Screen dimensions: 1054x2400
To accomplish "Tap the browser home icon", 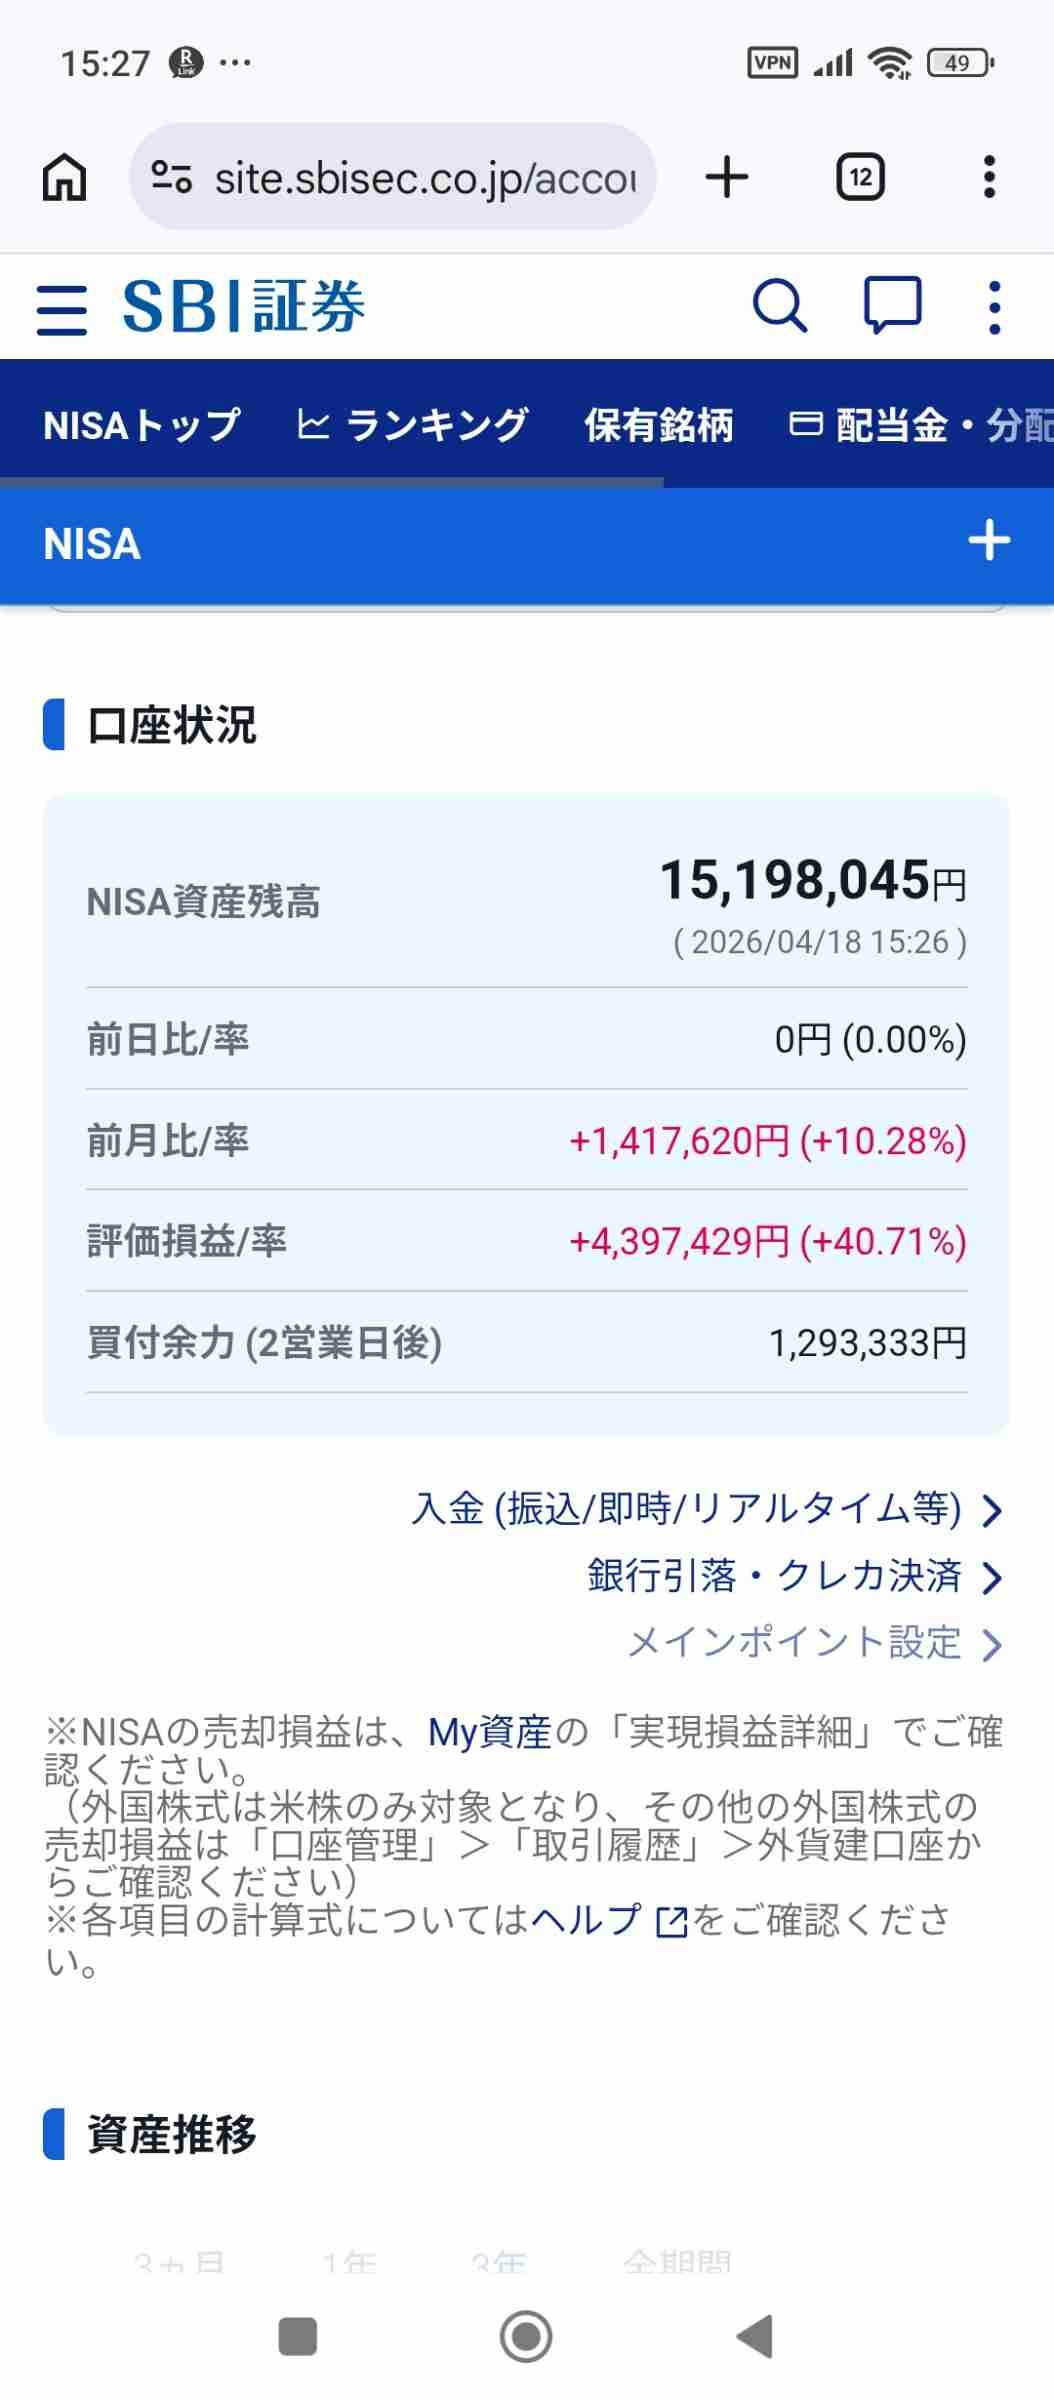I will point(65,178).
